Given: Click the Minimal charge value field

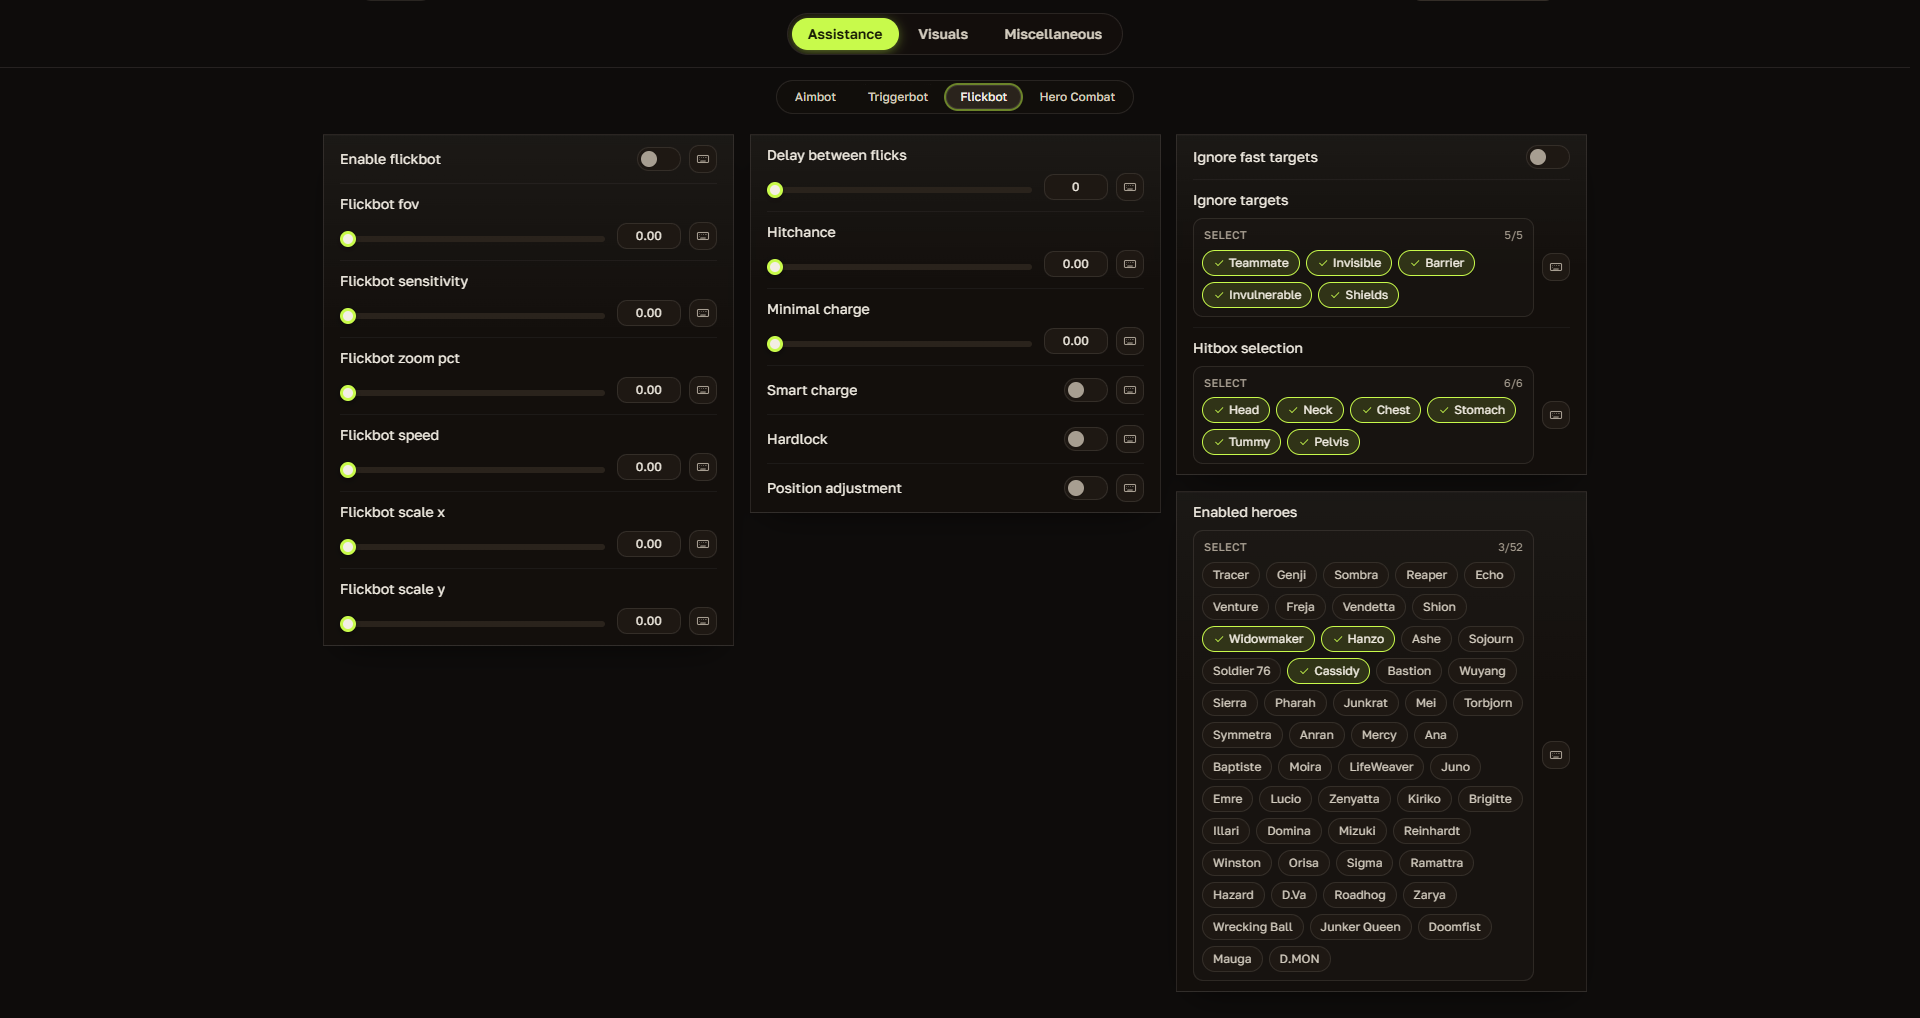Looking at the screenshot, I should (1076, 341).
